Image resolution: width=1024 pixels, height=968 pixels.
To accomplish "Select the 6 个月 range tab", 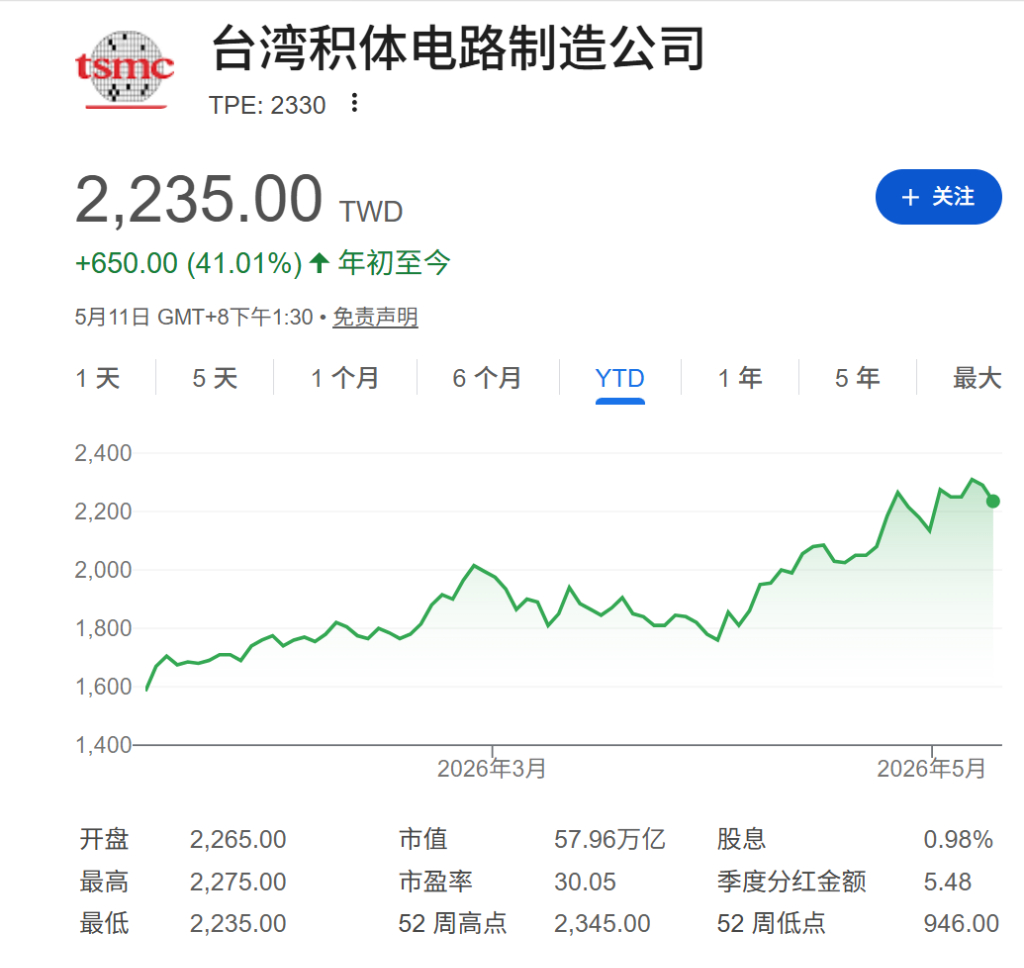I will point(487,378).
